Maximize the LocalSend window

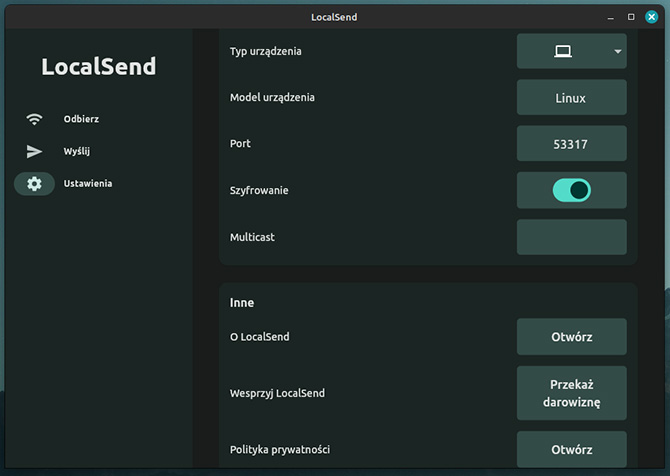[631, 17]
